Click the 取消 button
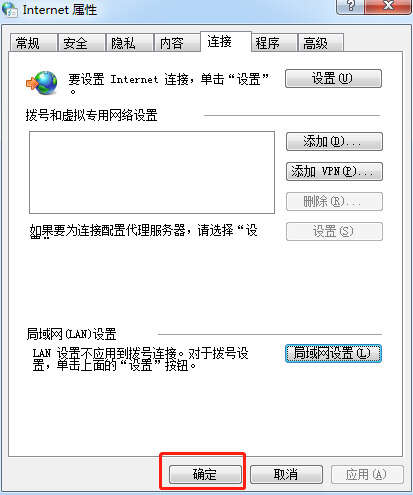The image size is (413, 495). (286, 474)
